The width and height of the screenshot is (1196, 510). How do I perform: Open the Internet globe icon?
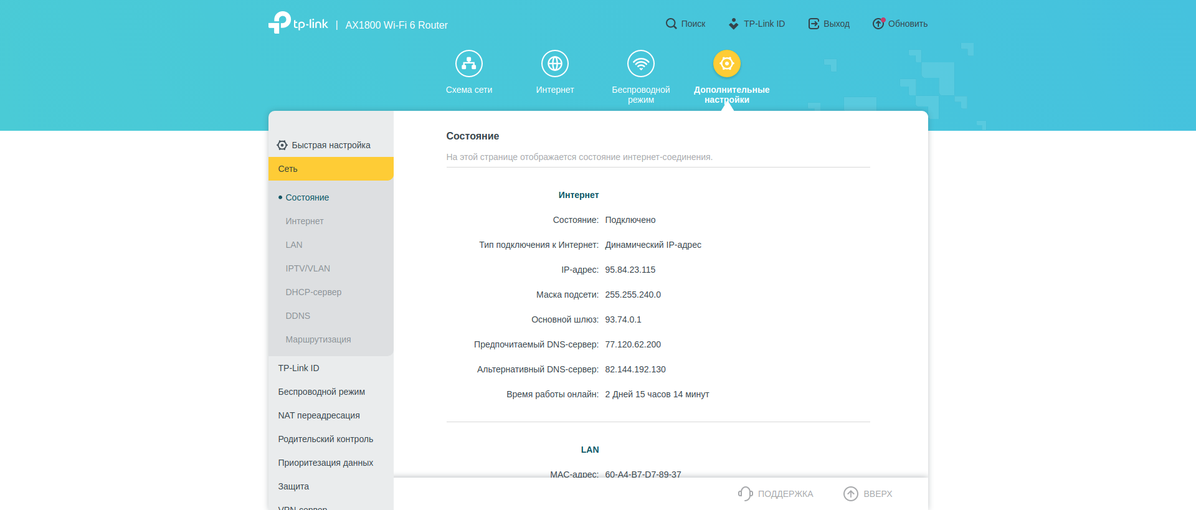click(555, 63)
